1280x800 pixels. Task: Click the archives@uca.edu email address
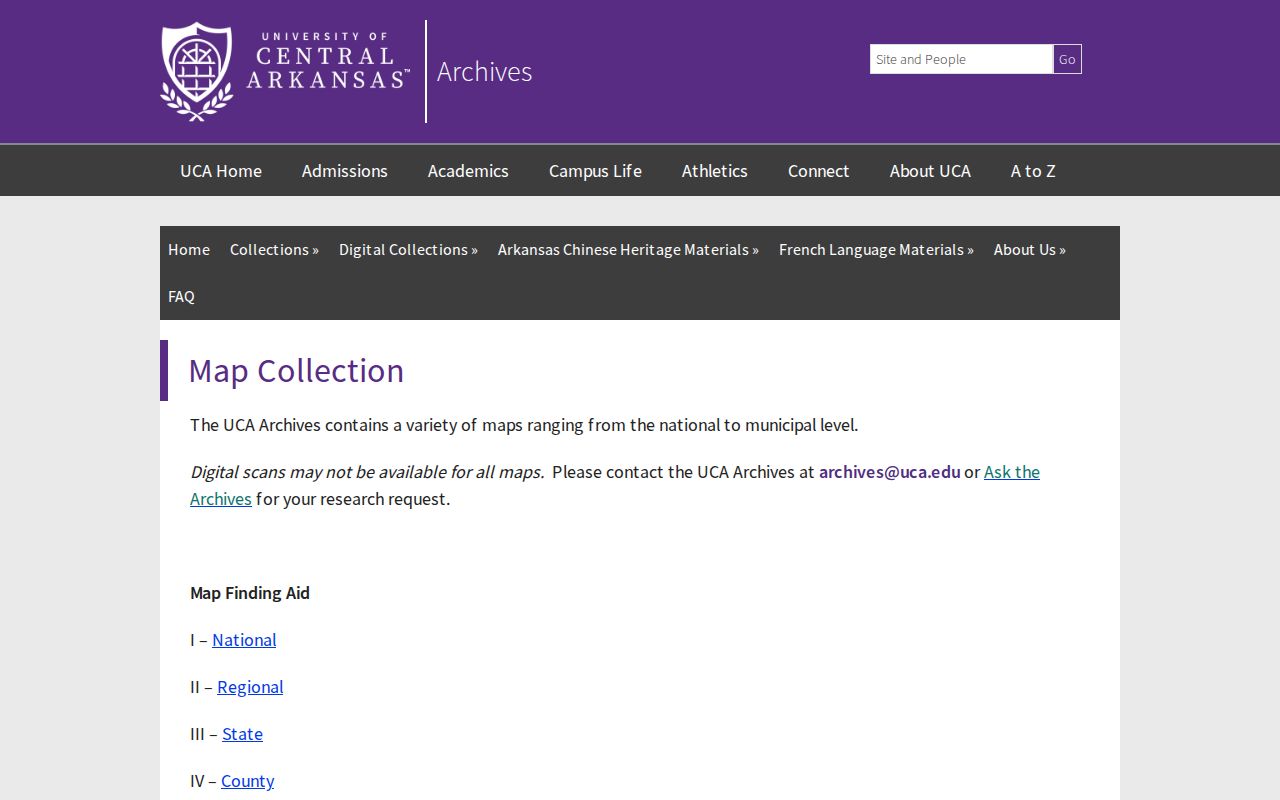[890, 472]
